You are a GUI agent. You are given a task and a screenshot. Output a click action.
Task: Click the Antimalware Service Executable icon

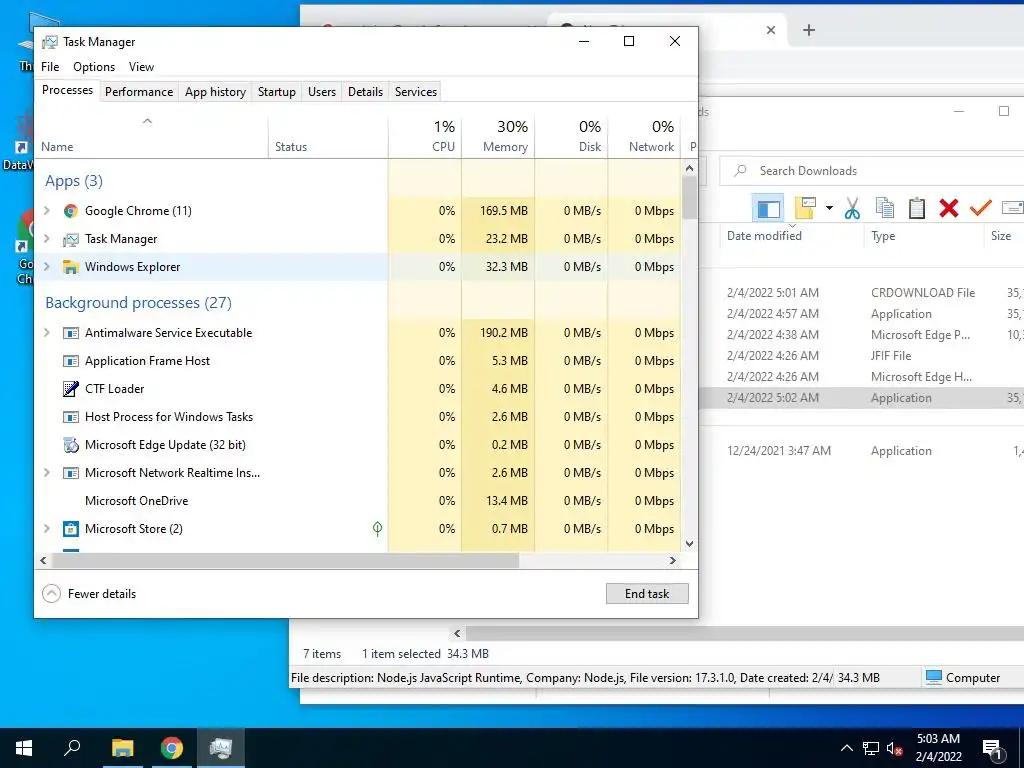(x=71, y=333)
